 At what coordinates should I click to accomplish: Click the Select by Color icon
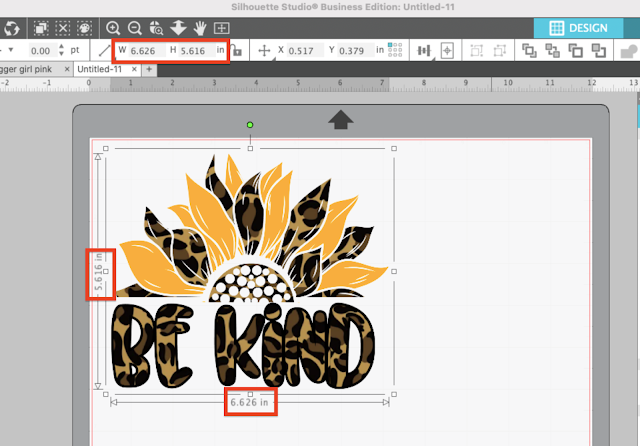point(84,28)
